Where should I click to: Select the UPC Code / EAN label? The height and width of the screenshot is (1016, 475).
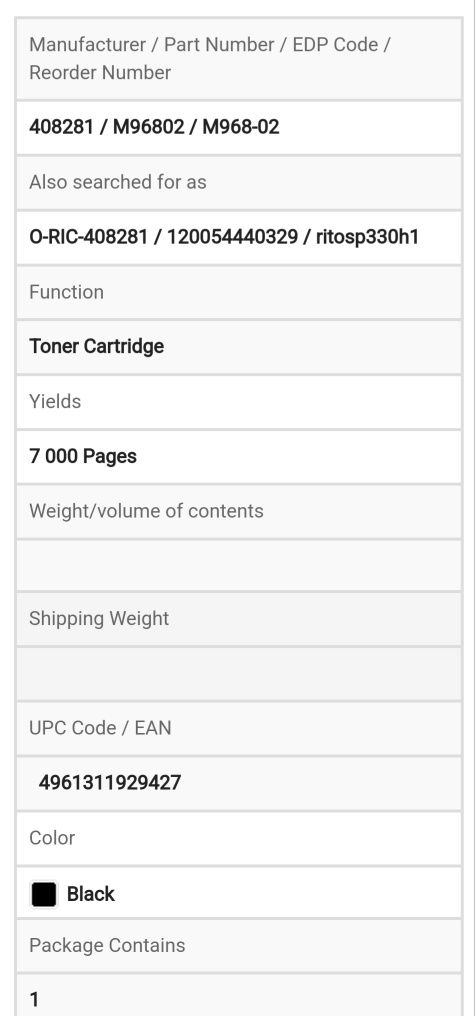pos(100,728)
